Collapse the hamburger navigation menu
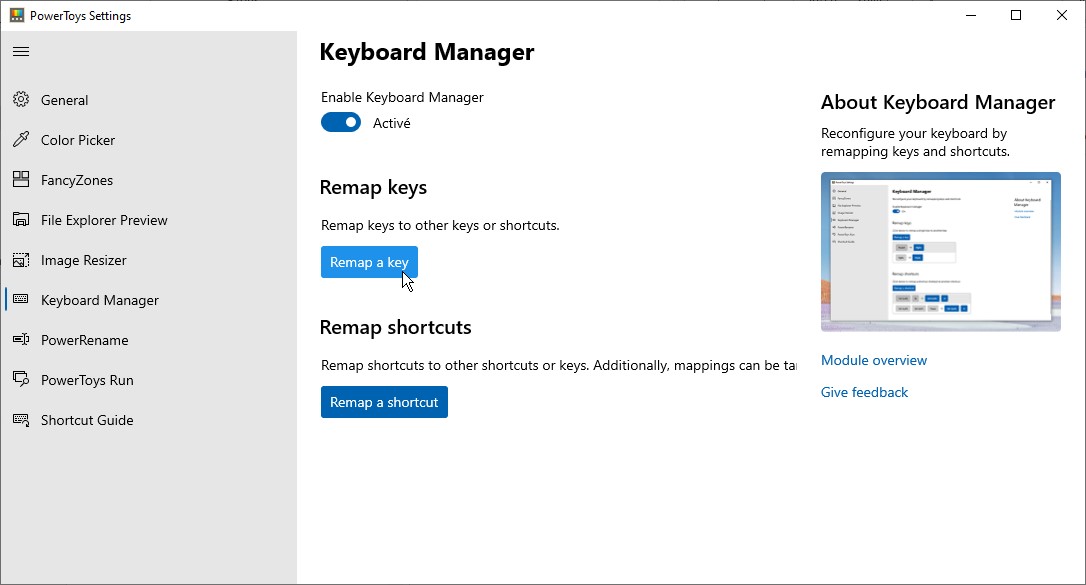The image size is (1086, 585). (21, 51)
